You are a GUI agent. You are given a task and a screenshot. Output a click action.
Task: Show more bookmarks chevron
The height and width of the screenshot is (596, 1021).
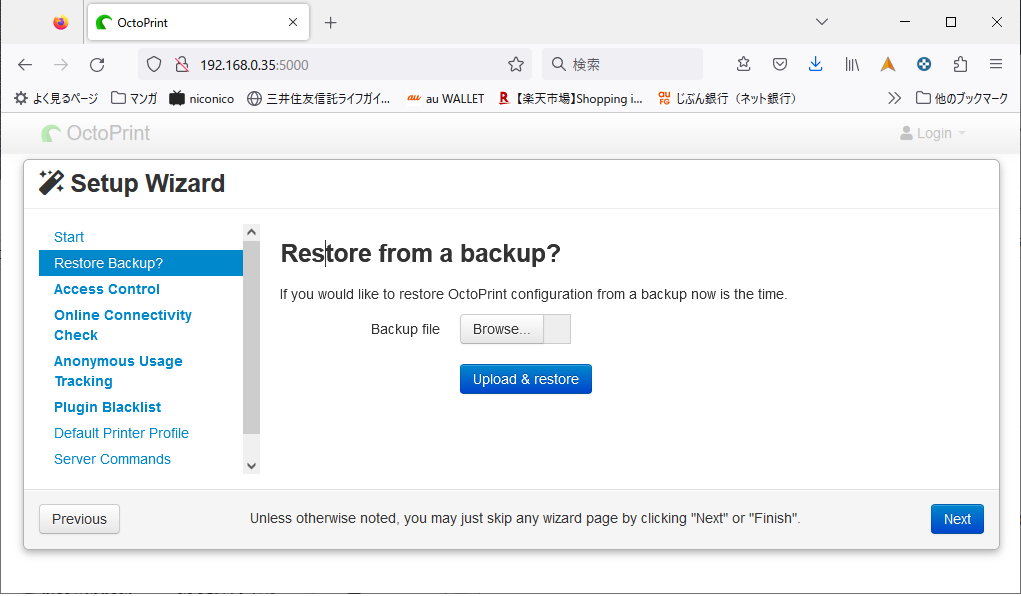(894, 98)
